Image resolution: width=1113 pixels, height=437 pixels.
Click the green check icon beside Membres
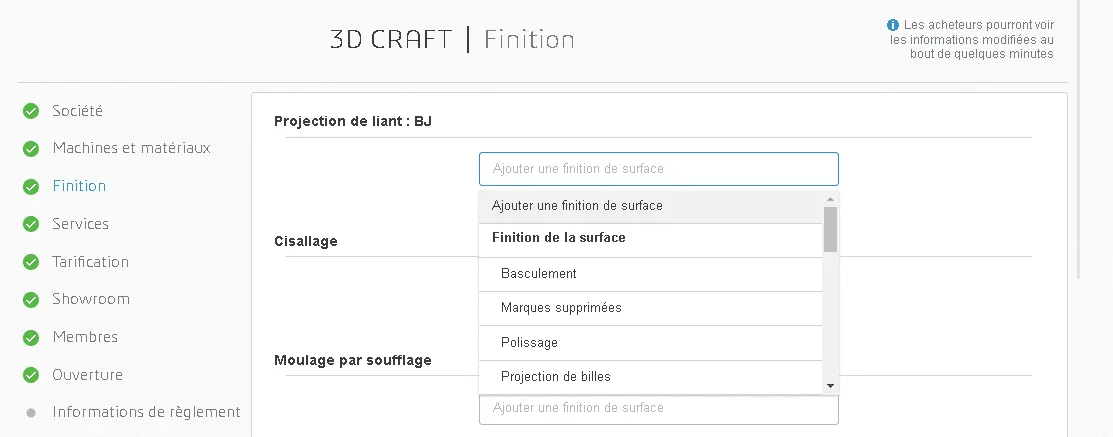31,337
